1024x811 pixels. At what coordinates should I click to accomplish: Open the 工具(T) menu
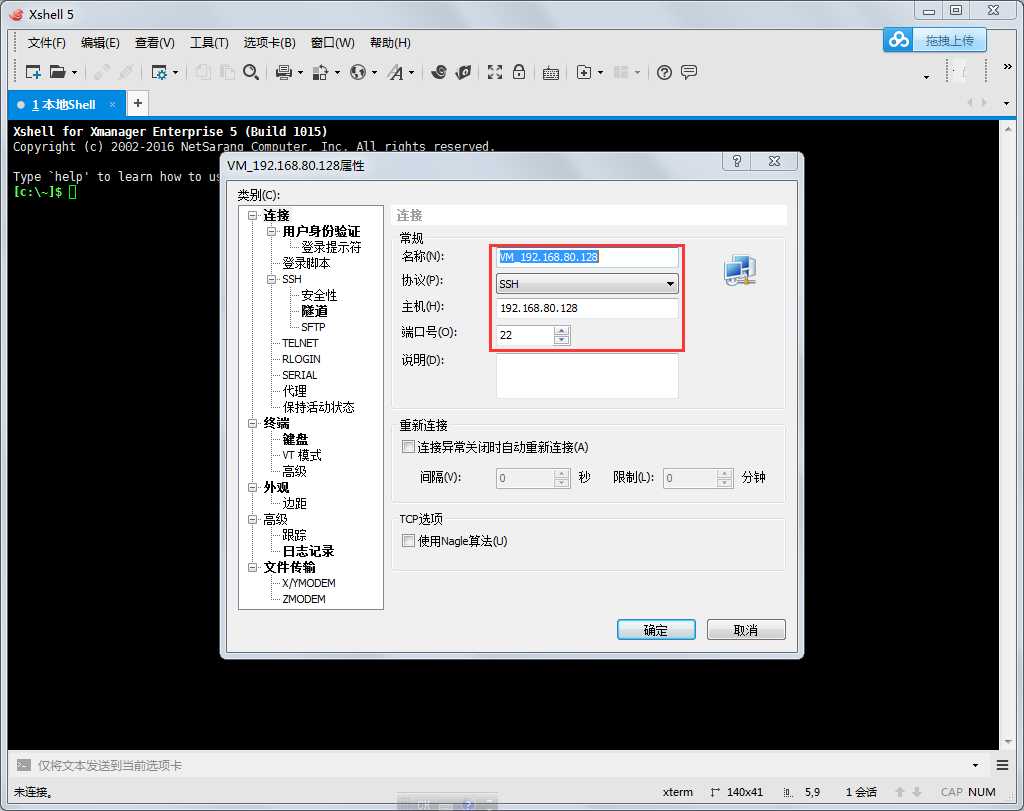click(x=209, y=42)
